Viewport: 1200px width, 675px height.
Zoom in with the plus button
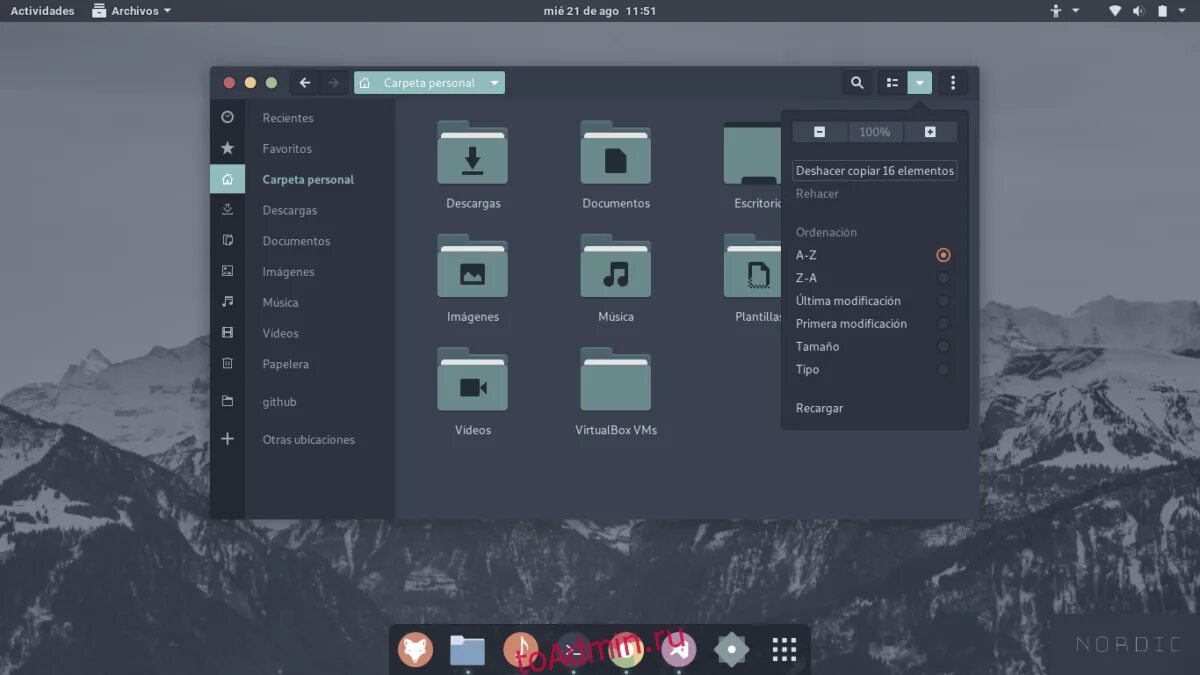930,132
